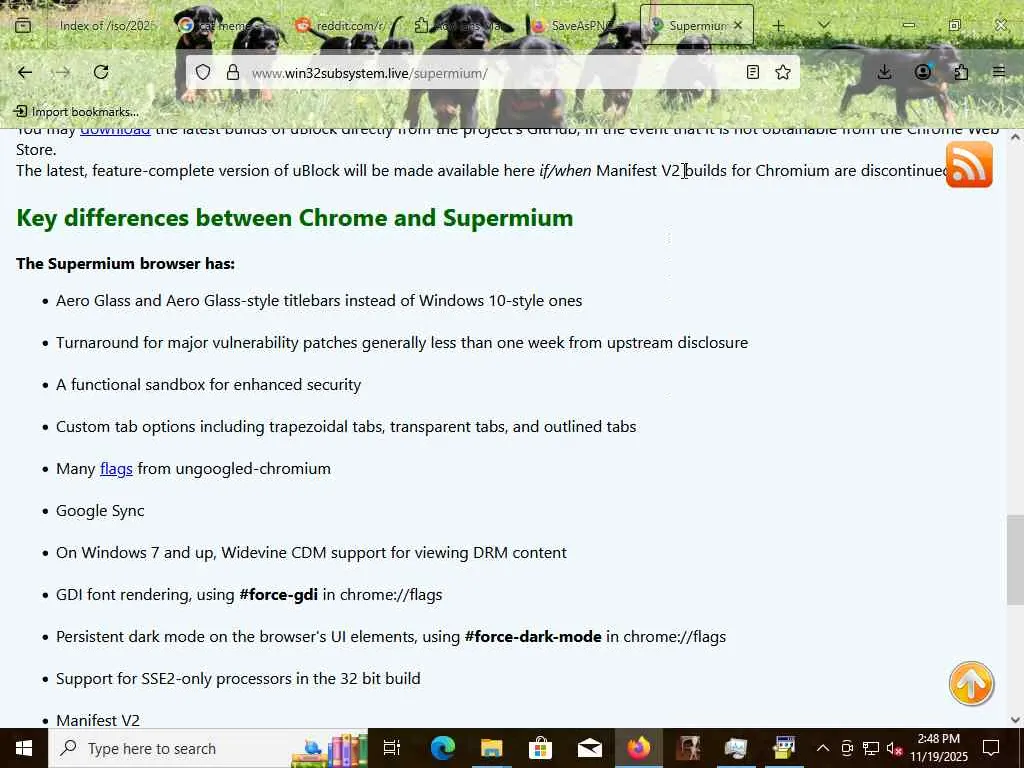
Task: Open the Windows Start menu
Action: 24,748
